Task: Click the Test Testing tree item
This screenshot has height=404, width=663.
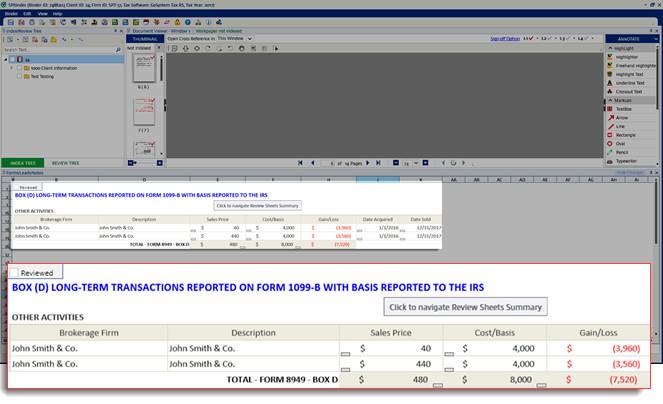Action: point(42,77)
